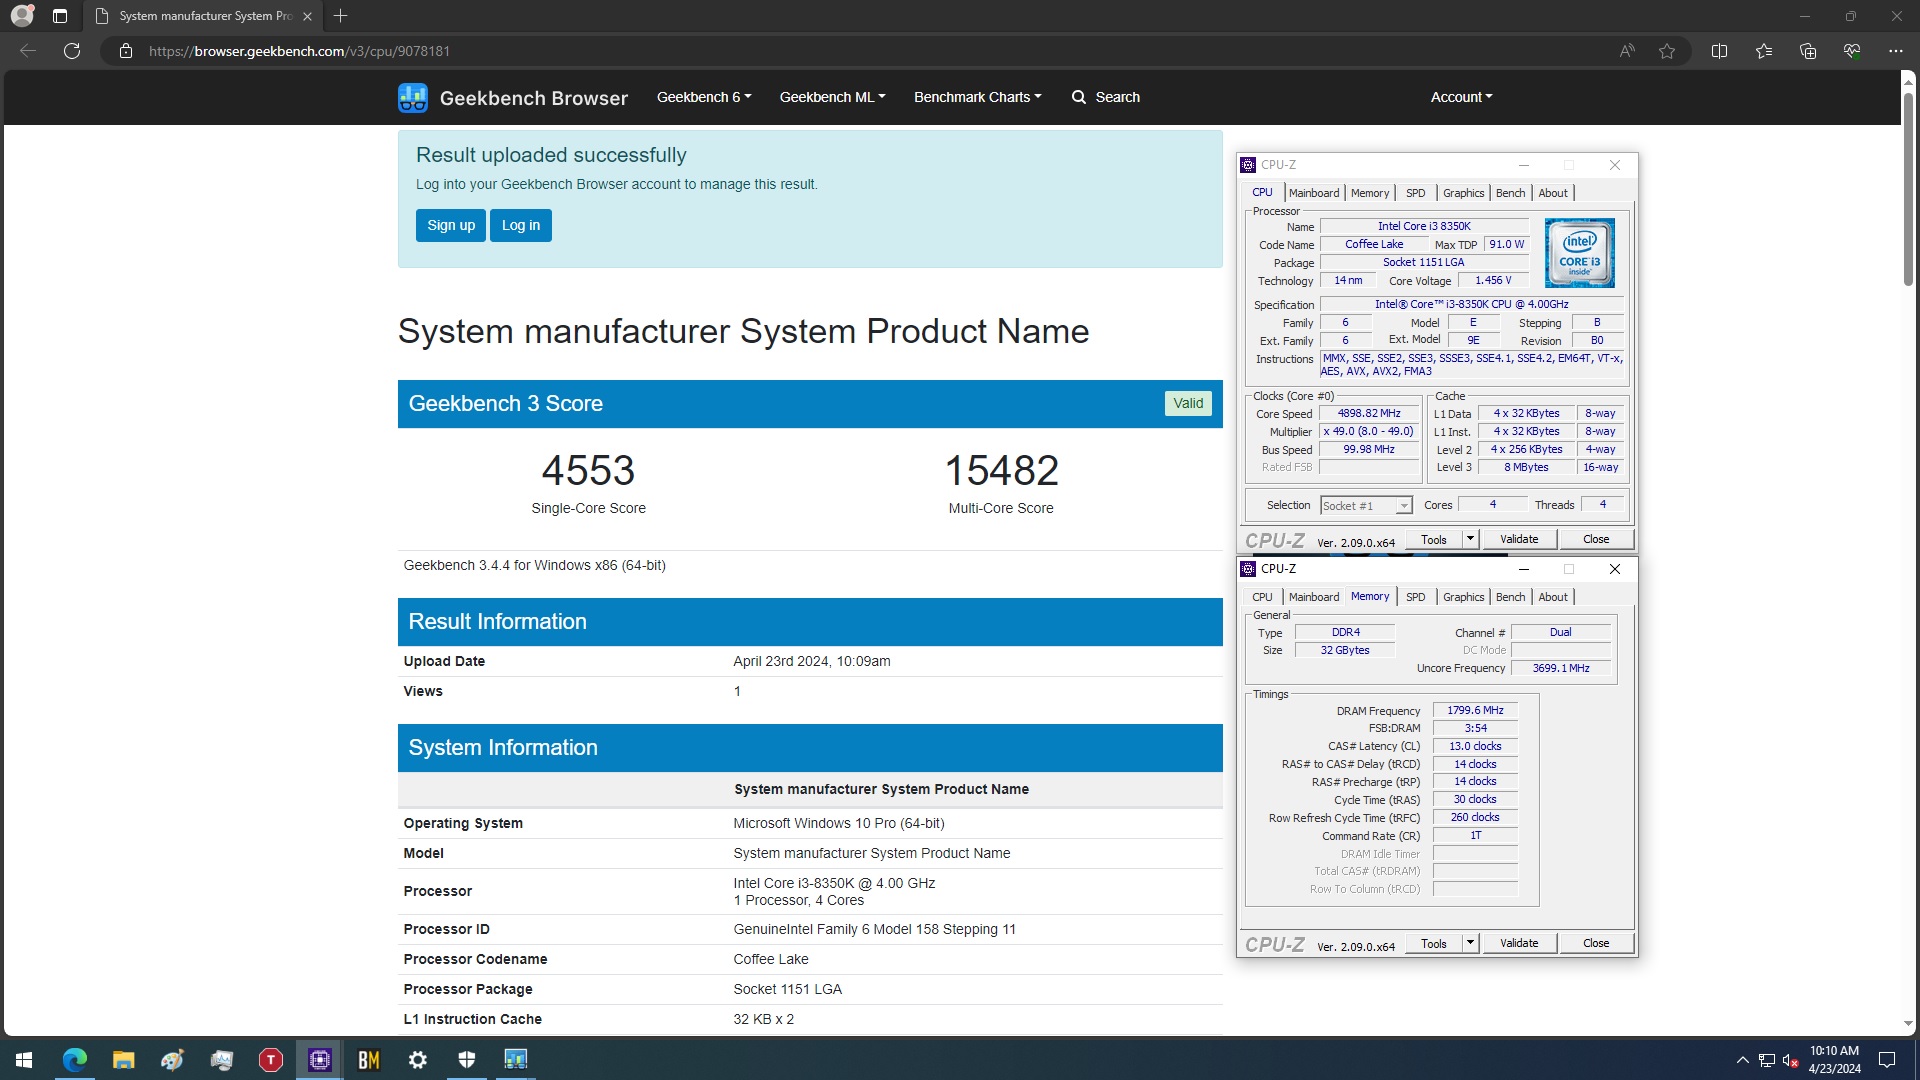Open Windows Security shield on taskbar
The image size is (1920, 1080).
tap(467, 1060)
